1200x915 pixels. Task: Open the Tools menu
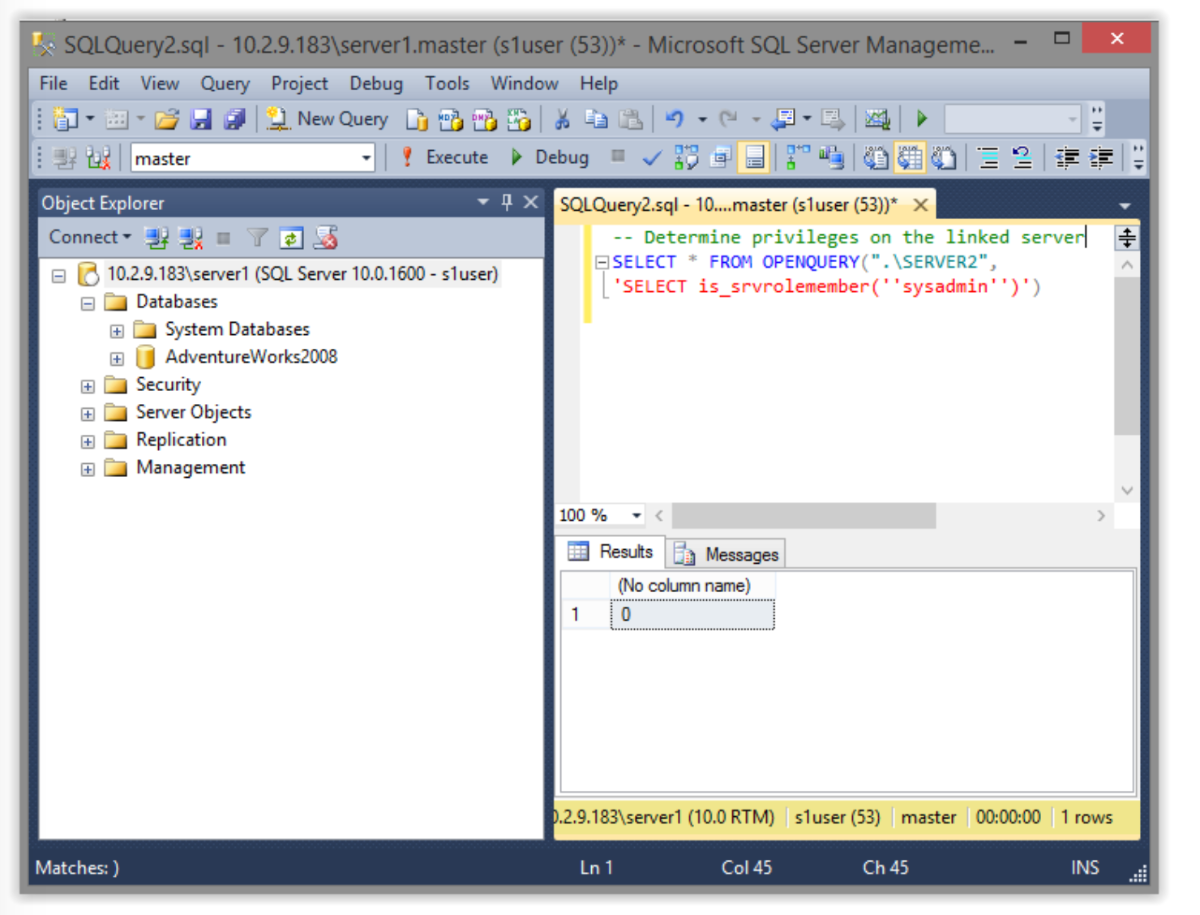tap(447, 83)
